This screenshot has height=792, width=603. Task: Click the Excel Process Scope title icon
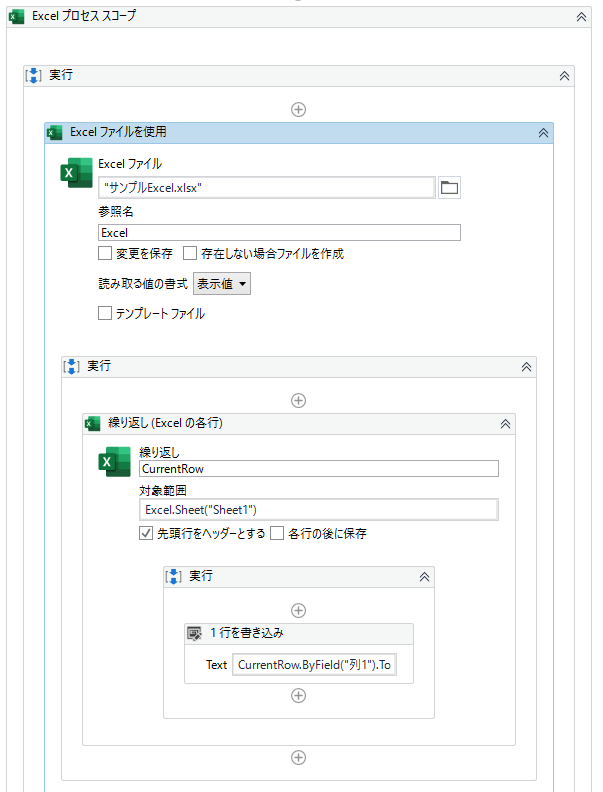[x=17, y=17]
